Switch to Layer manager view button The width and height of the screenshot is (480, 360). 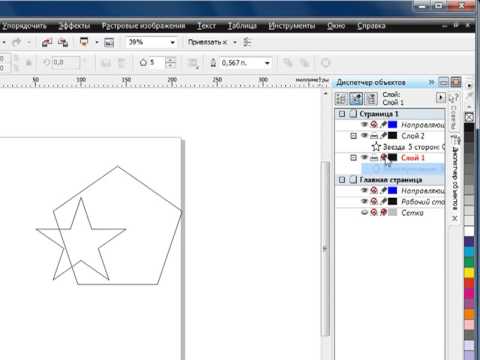[371, 99]
